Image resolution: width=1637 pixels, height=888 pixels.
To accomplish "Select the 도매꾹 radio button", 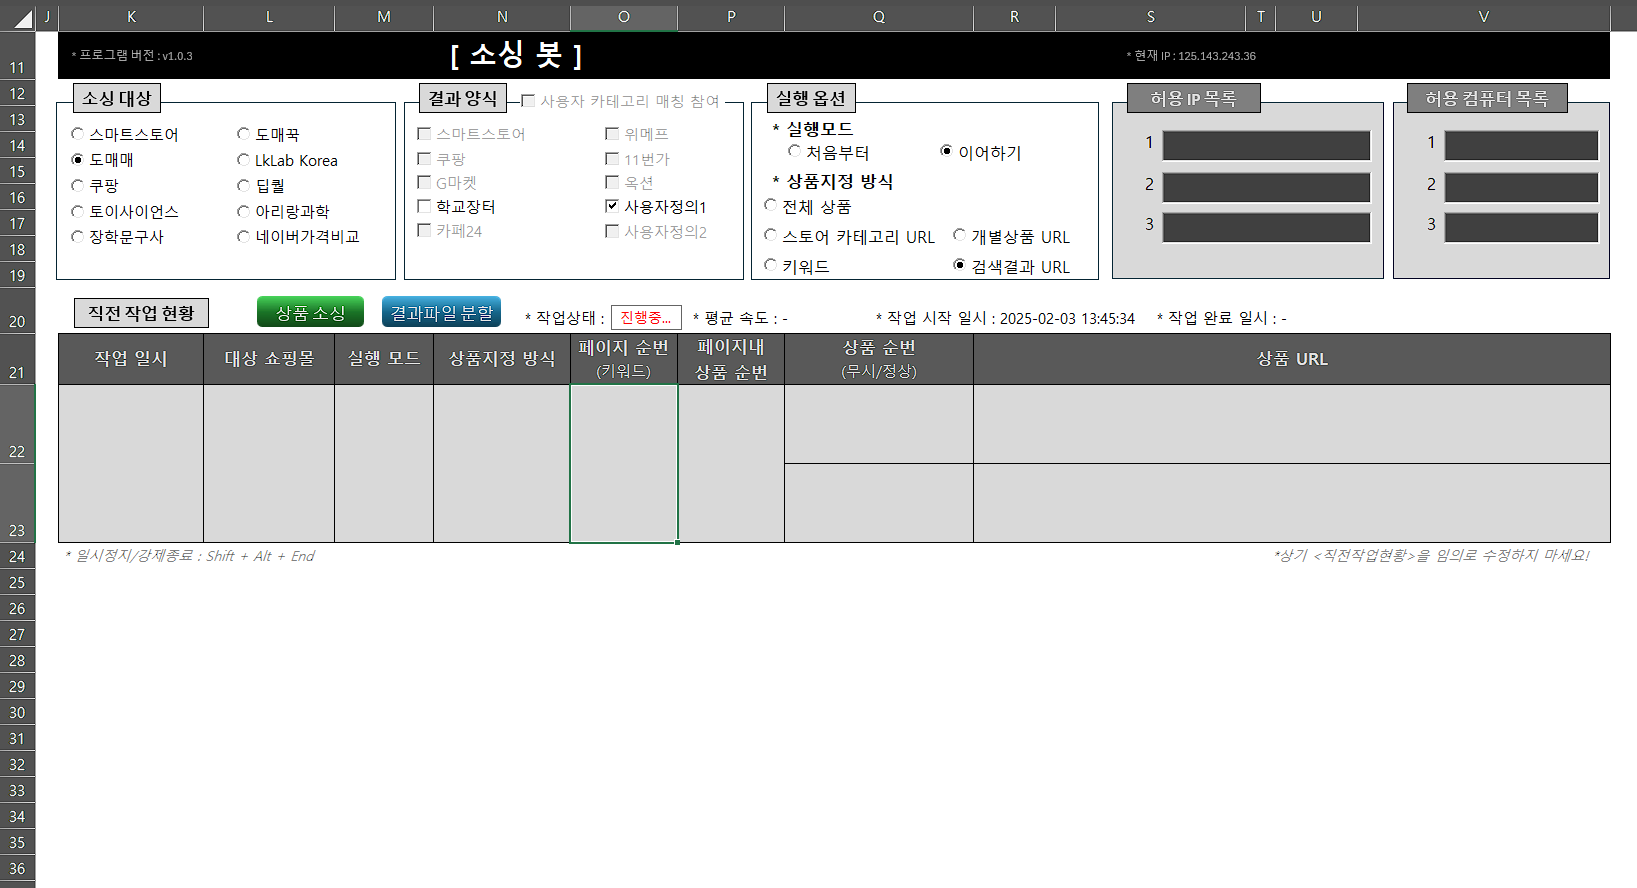I will point(243,134).
